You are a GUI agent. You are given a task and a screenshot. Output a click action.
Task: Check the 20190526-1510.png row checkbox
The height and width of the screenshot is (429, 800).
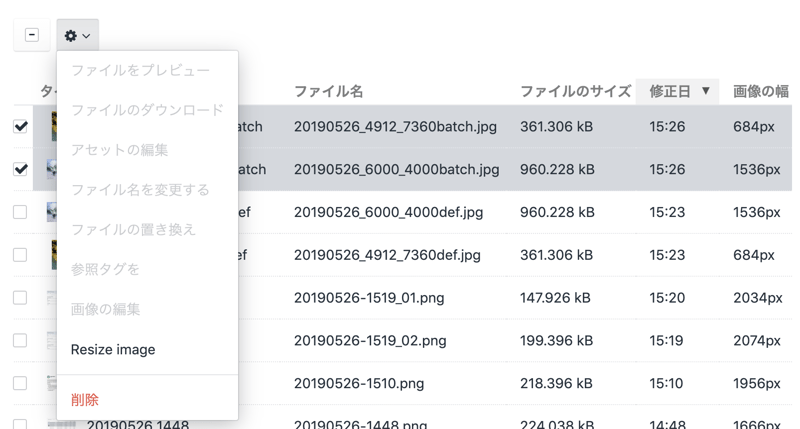pyautogui.click(x=20, y=383)
